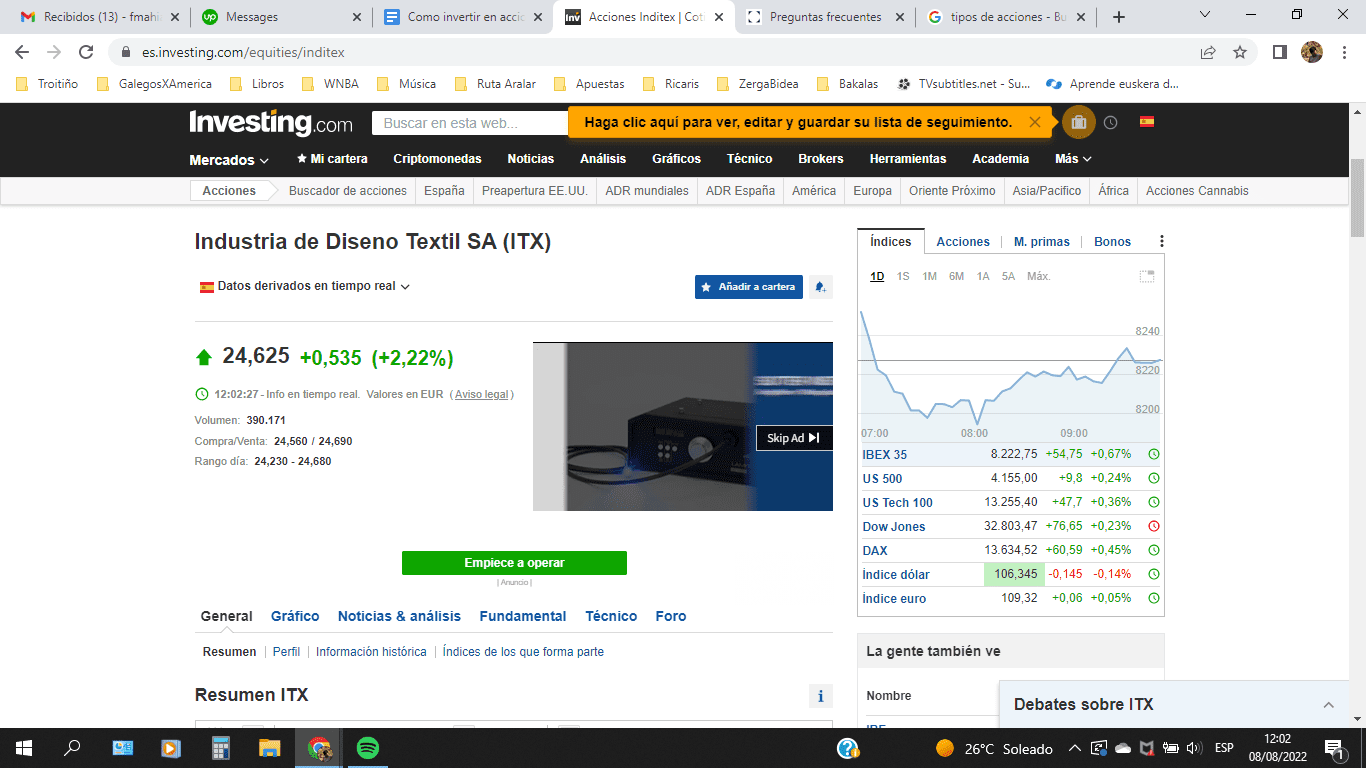The image size is (1366, 768).
Task: Open the Foro tab
Action: click(671, 616)
